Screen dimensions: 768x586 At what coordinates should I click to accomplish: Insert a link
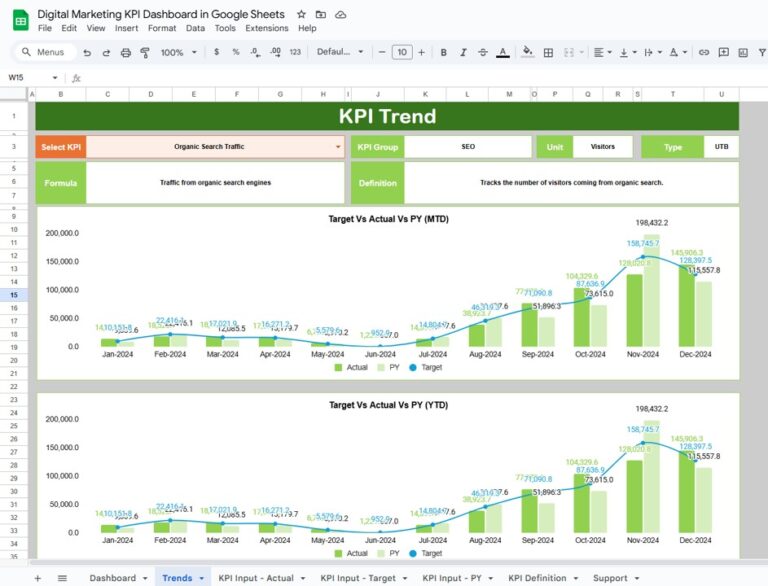tap(704, 52)
